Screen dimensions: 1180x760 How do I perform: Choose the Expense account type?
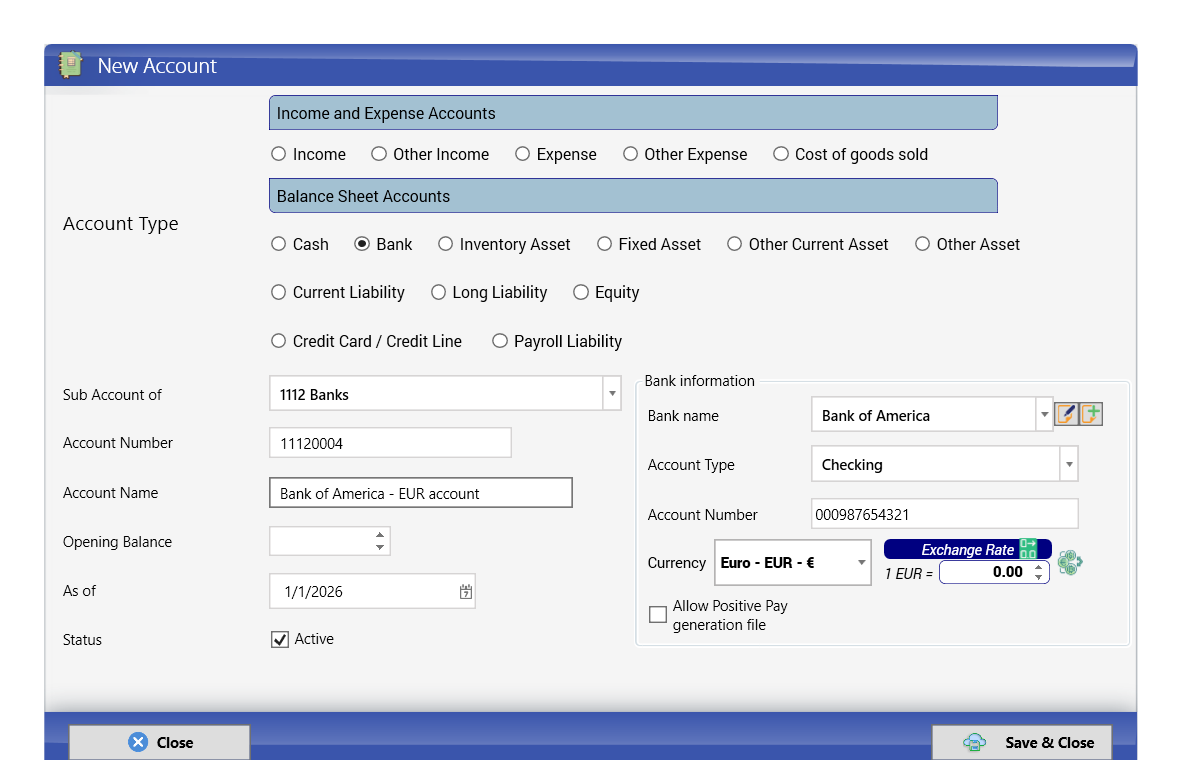tap(522, 154)
